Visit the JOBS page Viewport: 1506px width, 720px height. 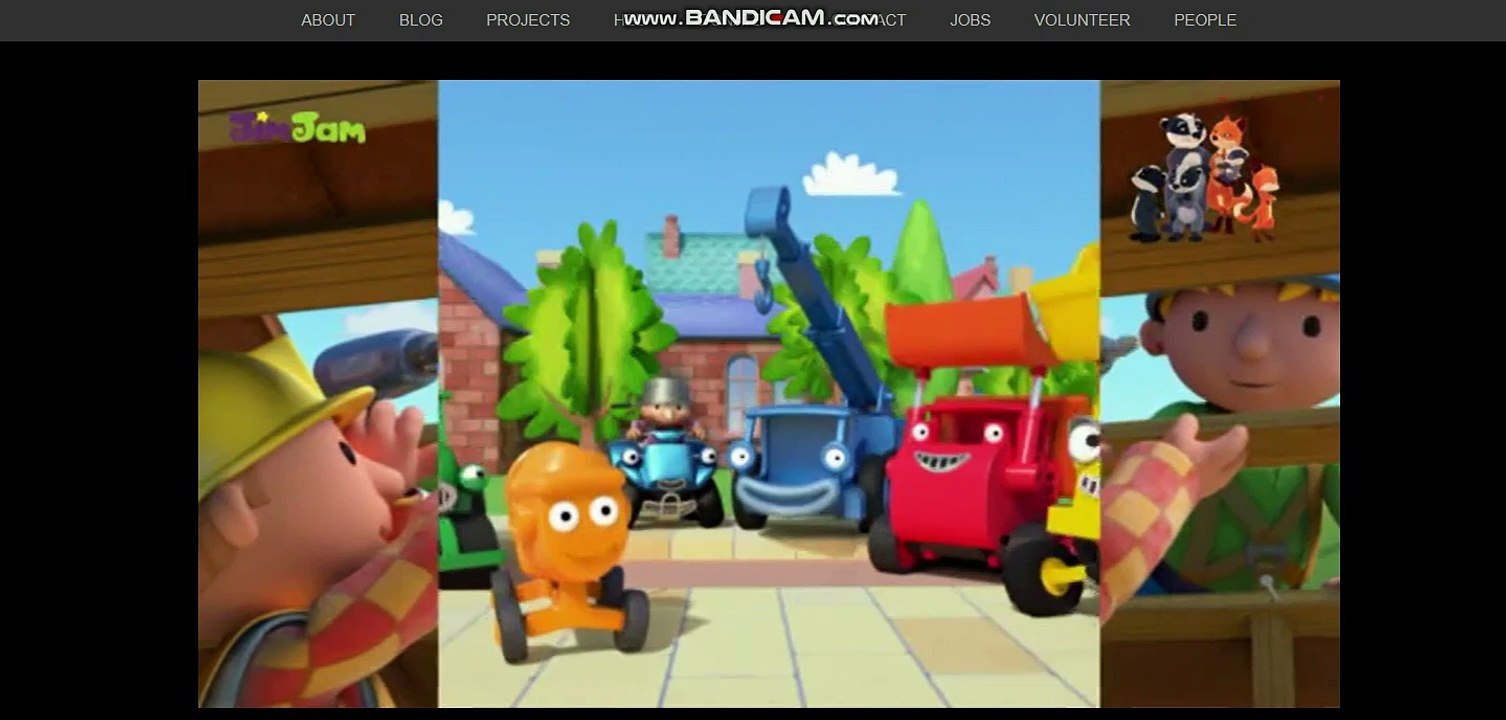[x=970, y=20]
